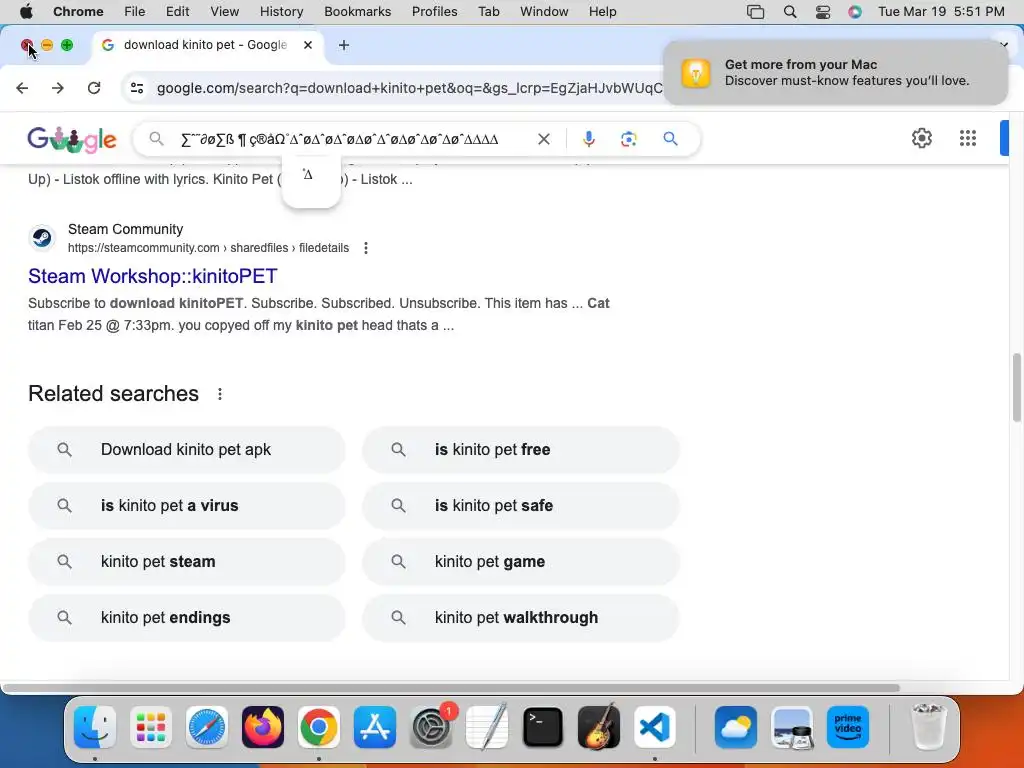
Task: Open the Tab menu
Action: coord(488,12)
